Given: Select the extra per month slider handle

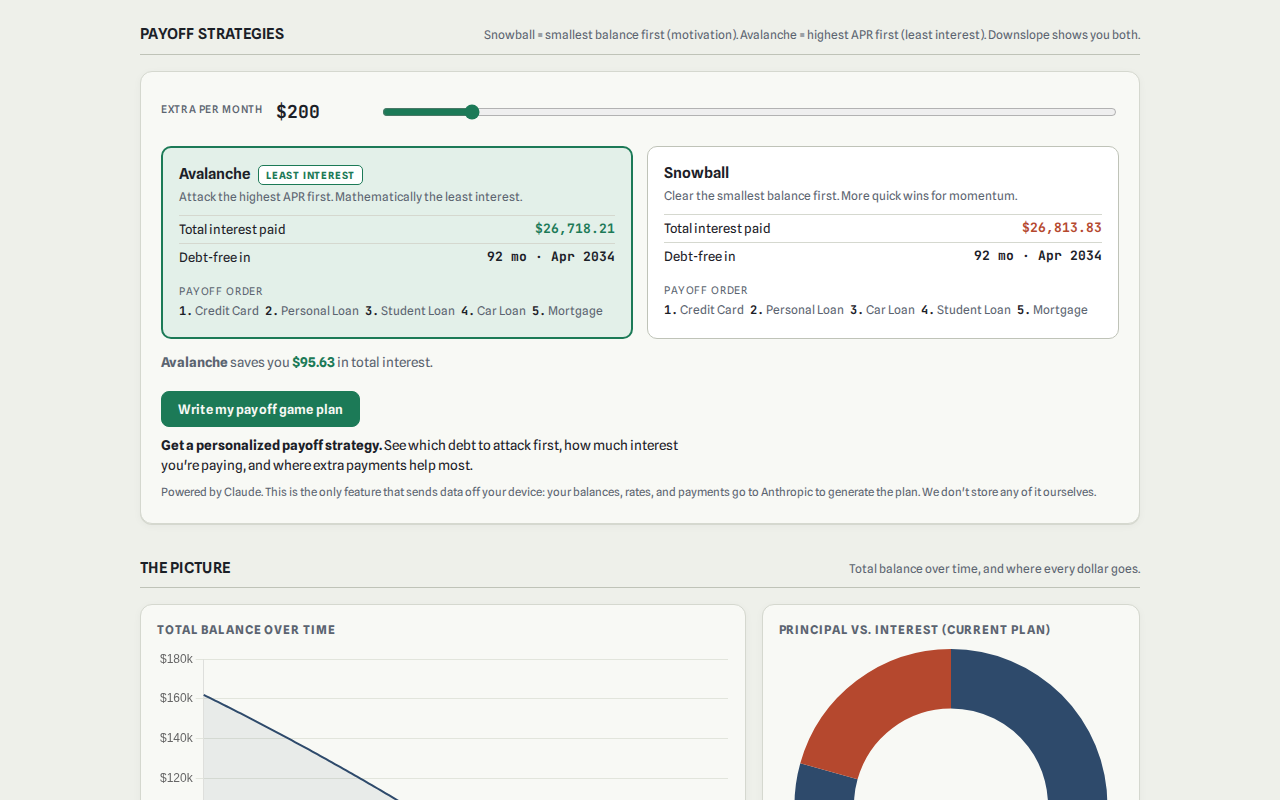Looking at the screenshot, I should pyautogui.click(x=472, y=112).
